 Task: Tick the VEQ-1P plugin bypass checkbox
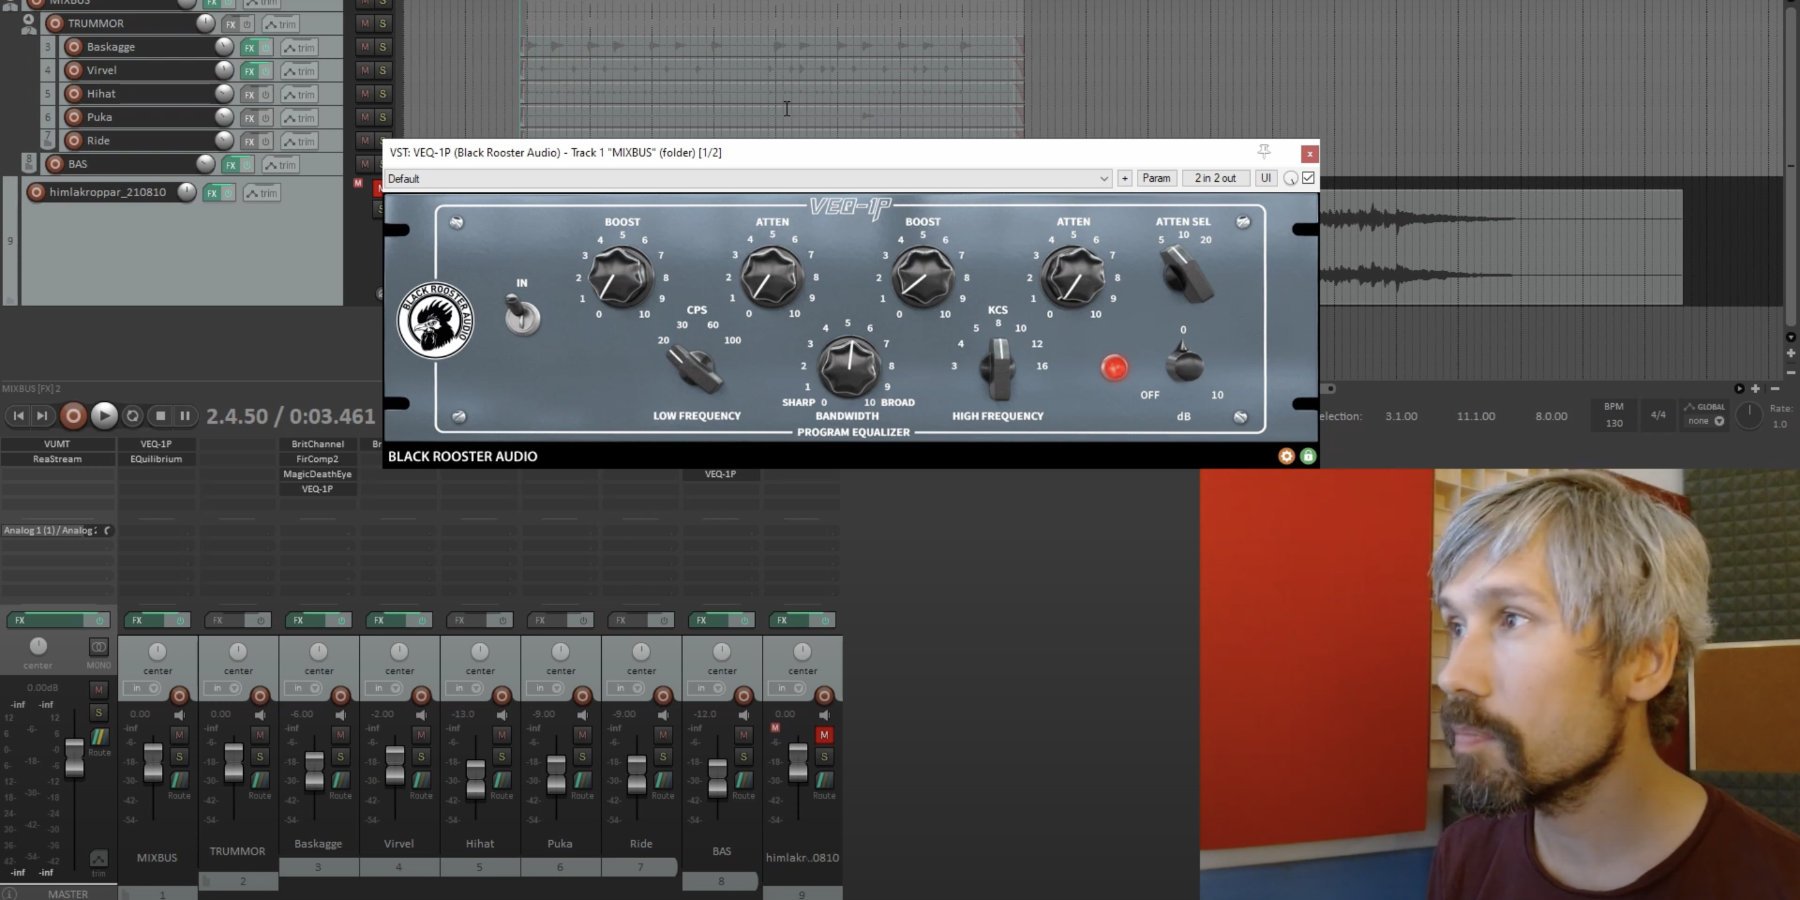point(1308,178)
